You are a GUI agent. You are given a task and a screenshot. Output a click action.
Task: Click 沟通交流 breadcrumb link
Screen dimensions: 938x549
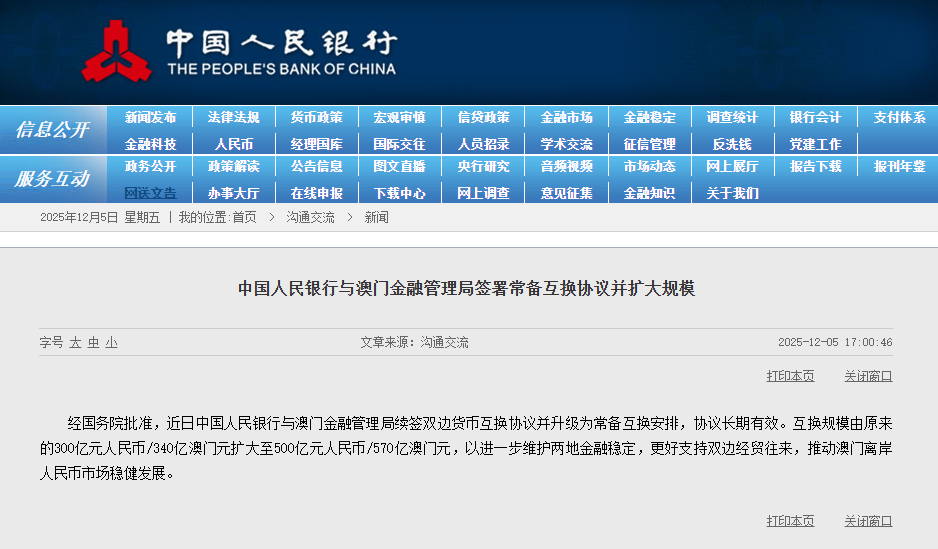[x=310, y=217]
